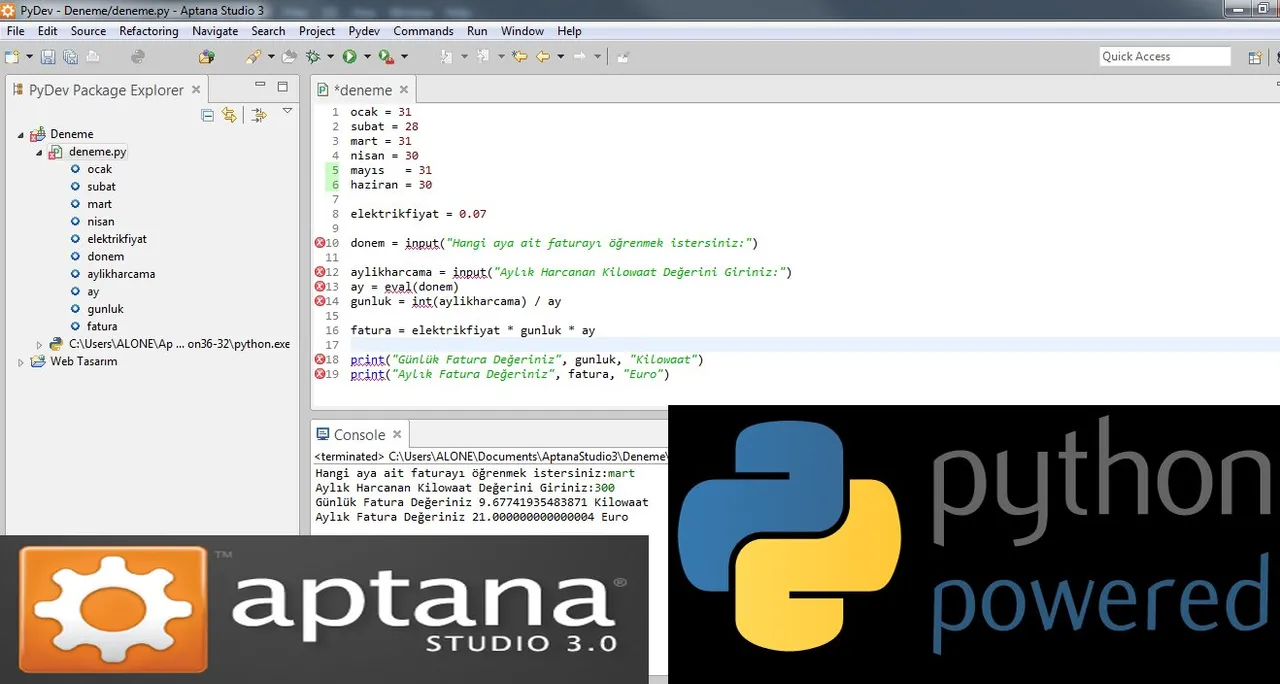Toggle Link with Editor icon
Viewport: 1280px width, 684px height.
pos(229,115)
